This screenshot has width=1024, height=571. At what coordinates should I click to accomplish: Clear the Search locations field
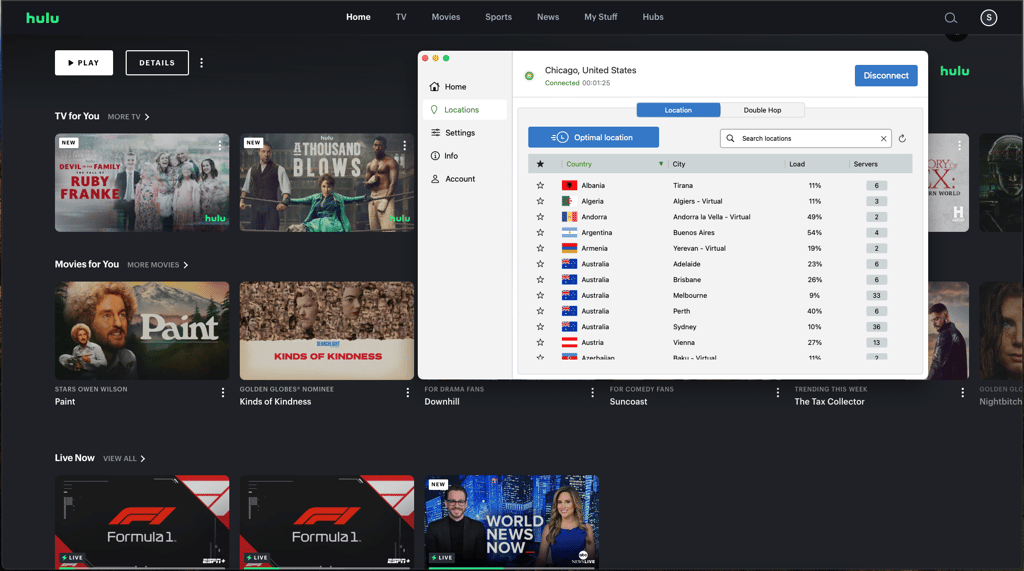click(883, 139)
